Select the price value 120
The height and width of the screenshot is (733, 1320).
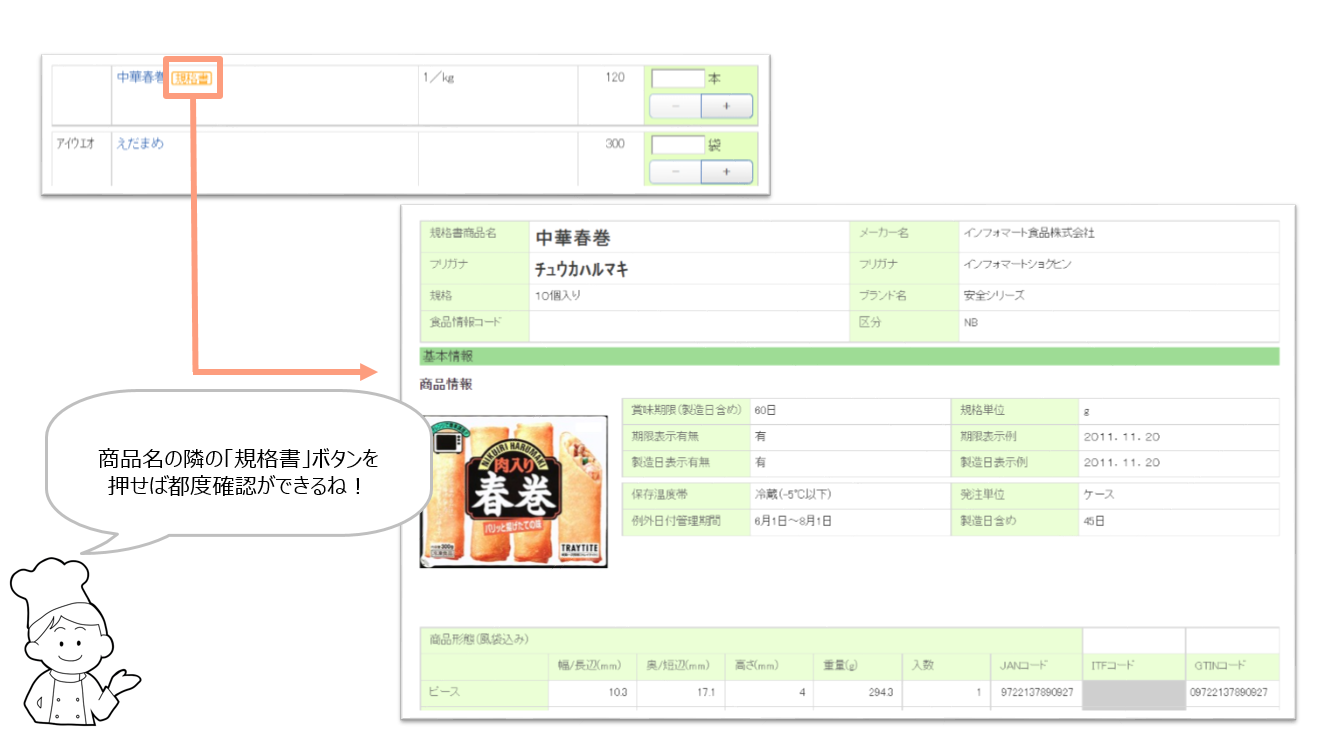click(615, 77)
